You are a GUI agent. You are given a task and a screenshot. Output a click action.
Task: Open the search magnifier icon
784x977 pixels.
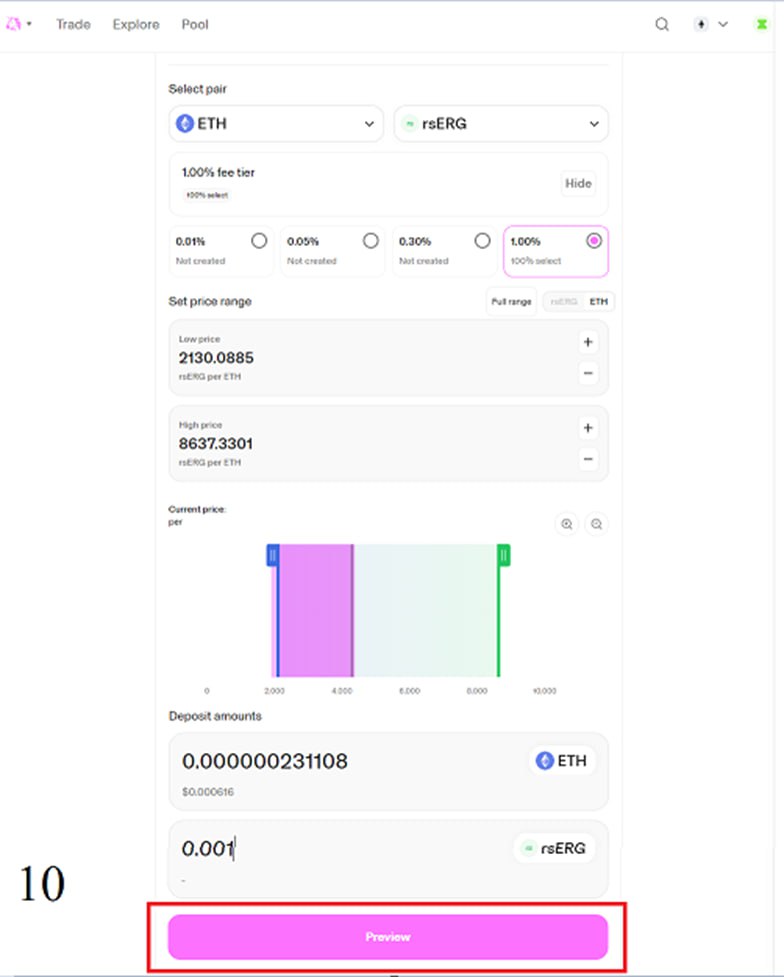point(662,24)
